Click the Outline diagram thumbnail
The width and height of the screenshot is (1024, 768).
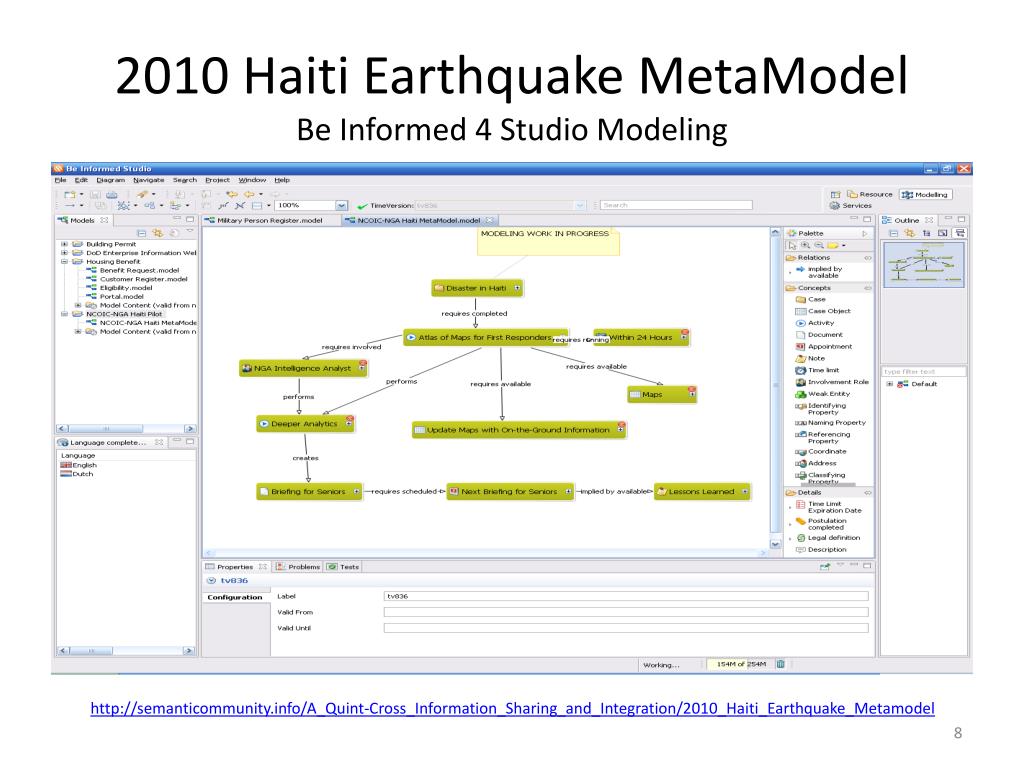pyautogui.click(x=923, y=264)
